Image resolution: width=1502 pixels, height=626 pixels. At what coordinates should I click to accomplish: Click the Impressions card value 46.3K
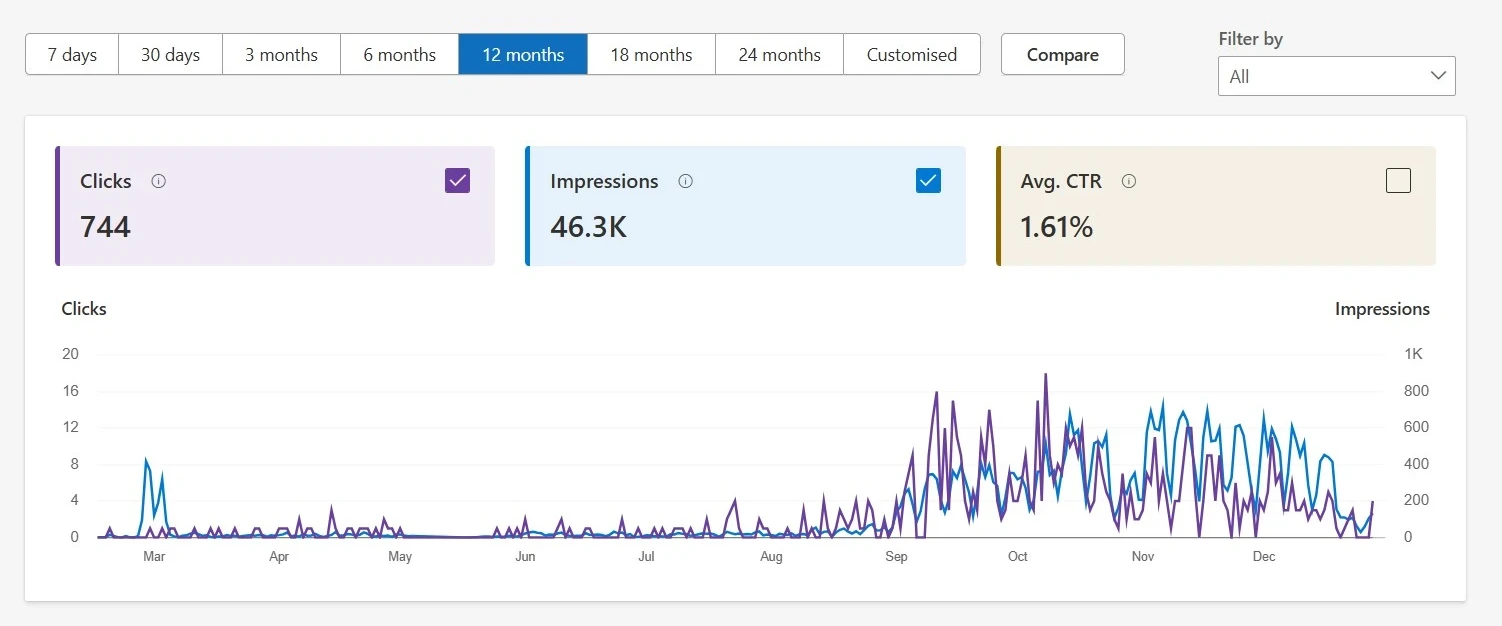pos(588,227)
